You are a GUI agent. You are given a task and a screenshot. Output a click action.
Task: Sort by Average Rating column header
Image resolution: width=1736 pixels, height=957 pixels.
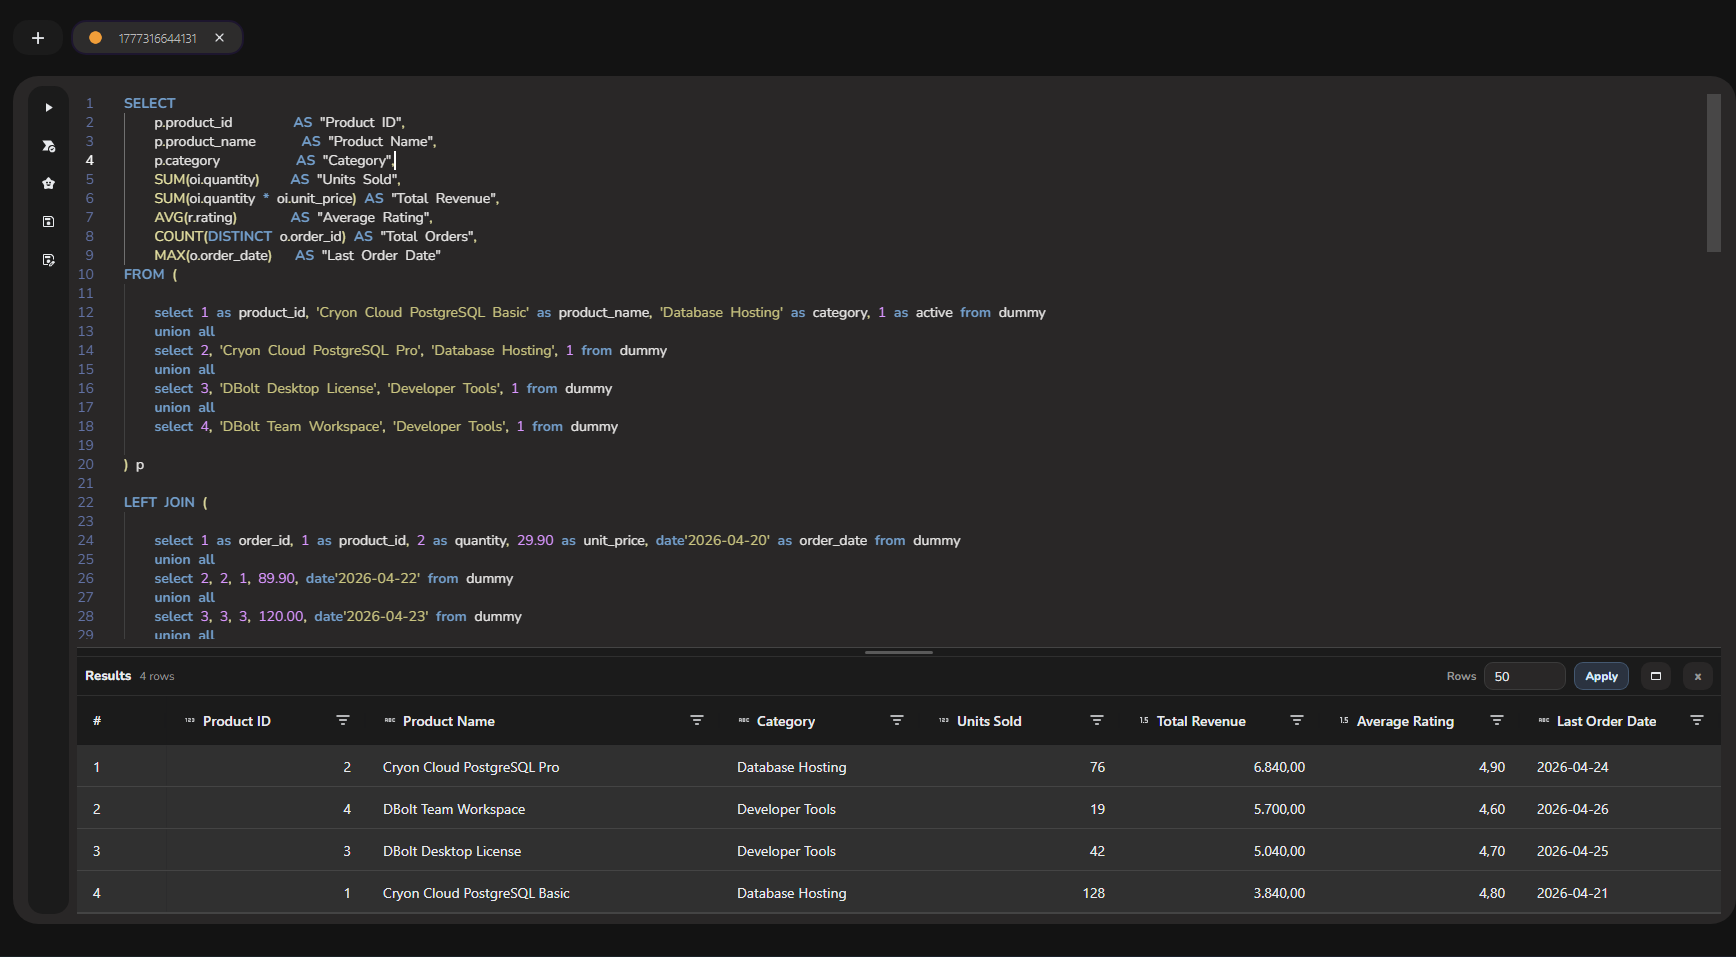1405,721
